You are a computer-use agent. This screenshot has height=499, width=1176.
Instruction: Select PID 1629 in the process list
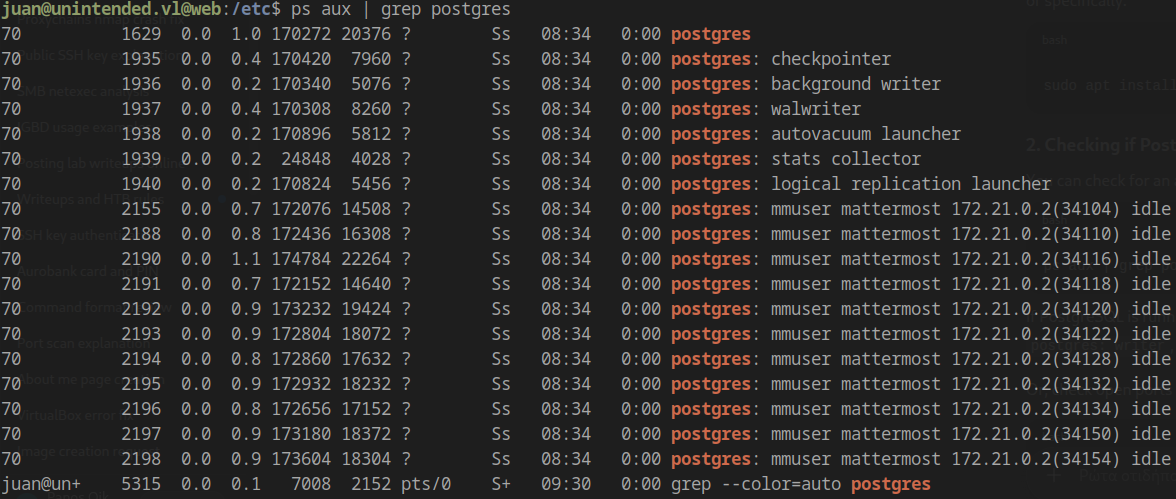click(x=141, y=35)
